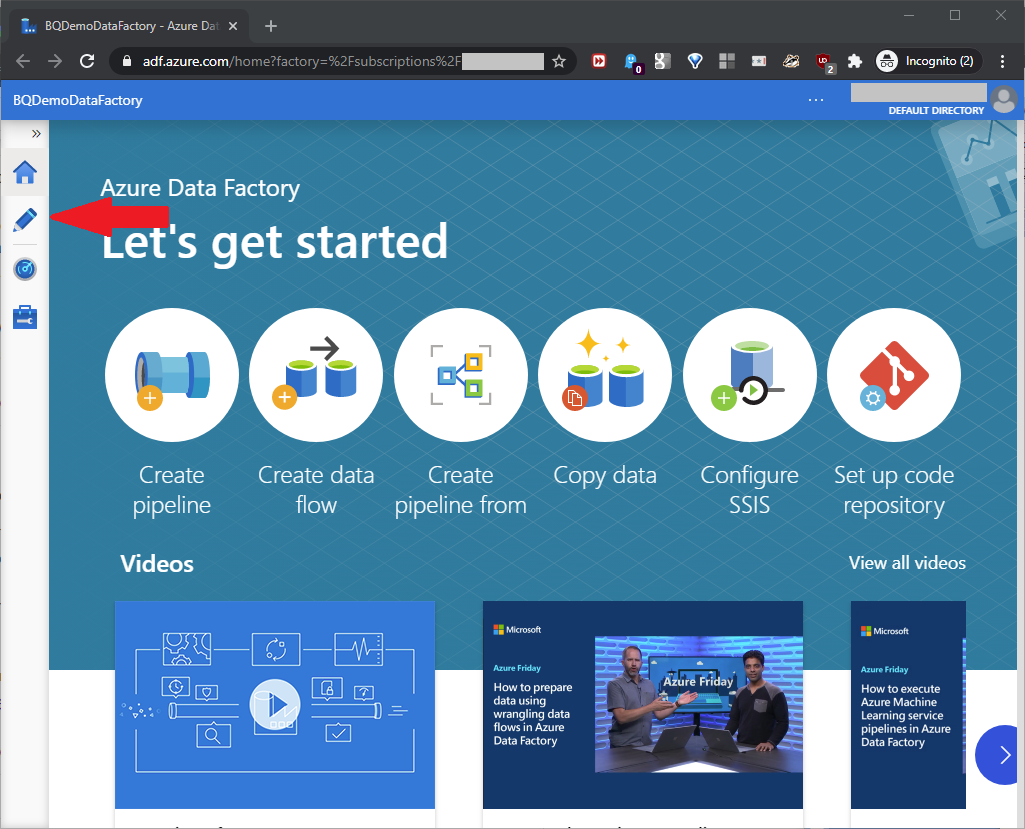Image resolution: width=1025 pixels, height=829 pixels.
Task: Click the red double-arrow extension icon
Action: click(598, 61)
